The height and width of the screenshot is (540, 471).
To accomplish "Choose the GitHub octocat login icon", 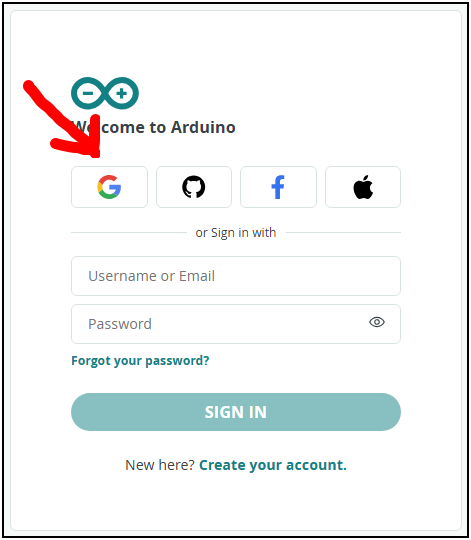I will [194, 187].
